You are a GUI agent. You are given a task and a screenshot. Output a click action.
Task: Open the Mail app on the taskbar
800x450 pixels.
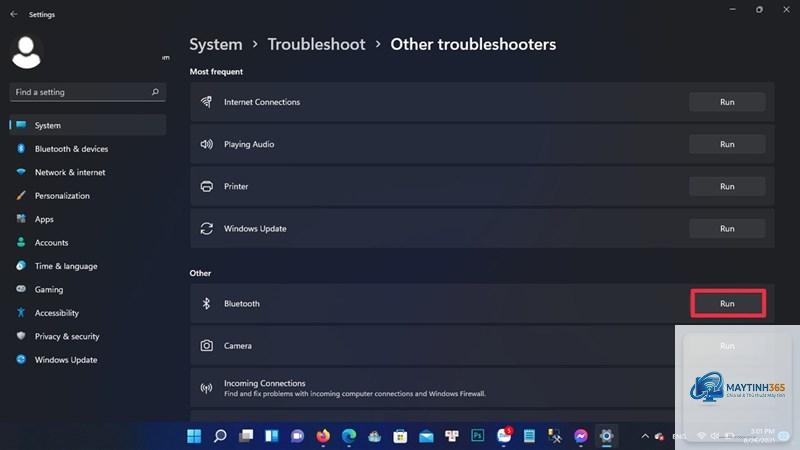pos(426,436)
